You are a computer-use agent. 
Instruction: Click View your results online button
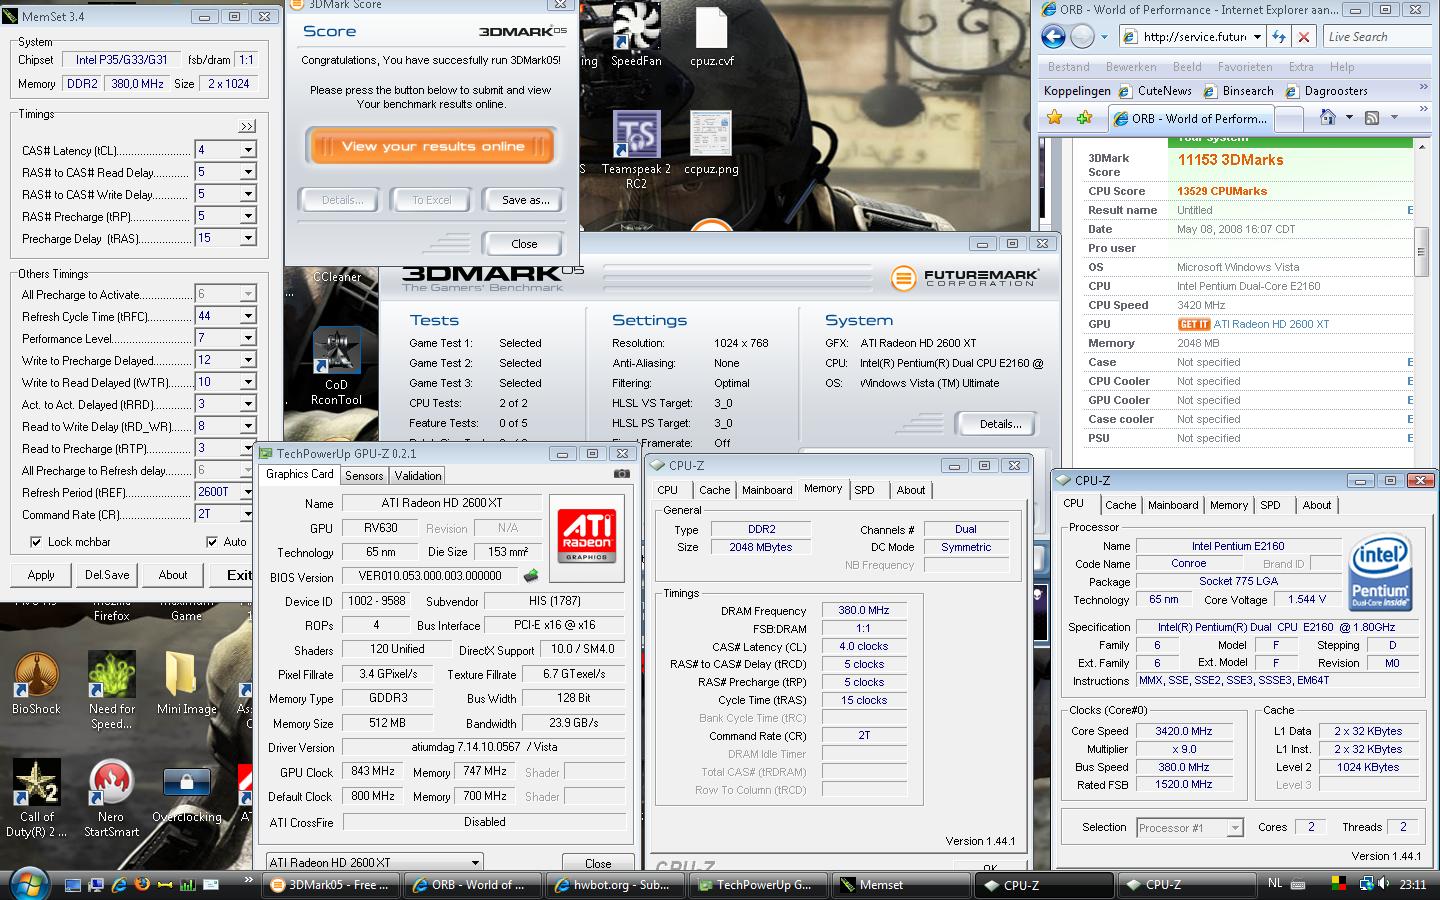tap(432, 146)
